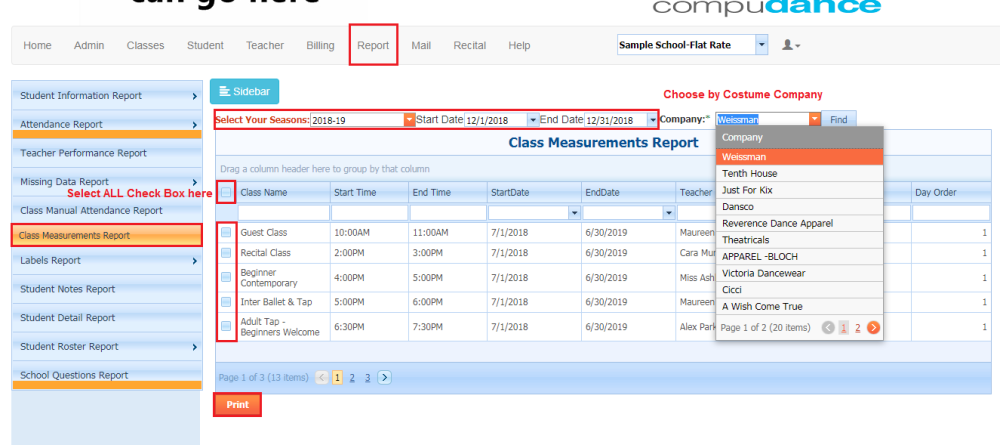Viewport: 1000px width, 445px height.
Task: Click the orange Print button
Action: click(237, 405)
